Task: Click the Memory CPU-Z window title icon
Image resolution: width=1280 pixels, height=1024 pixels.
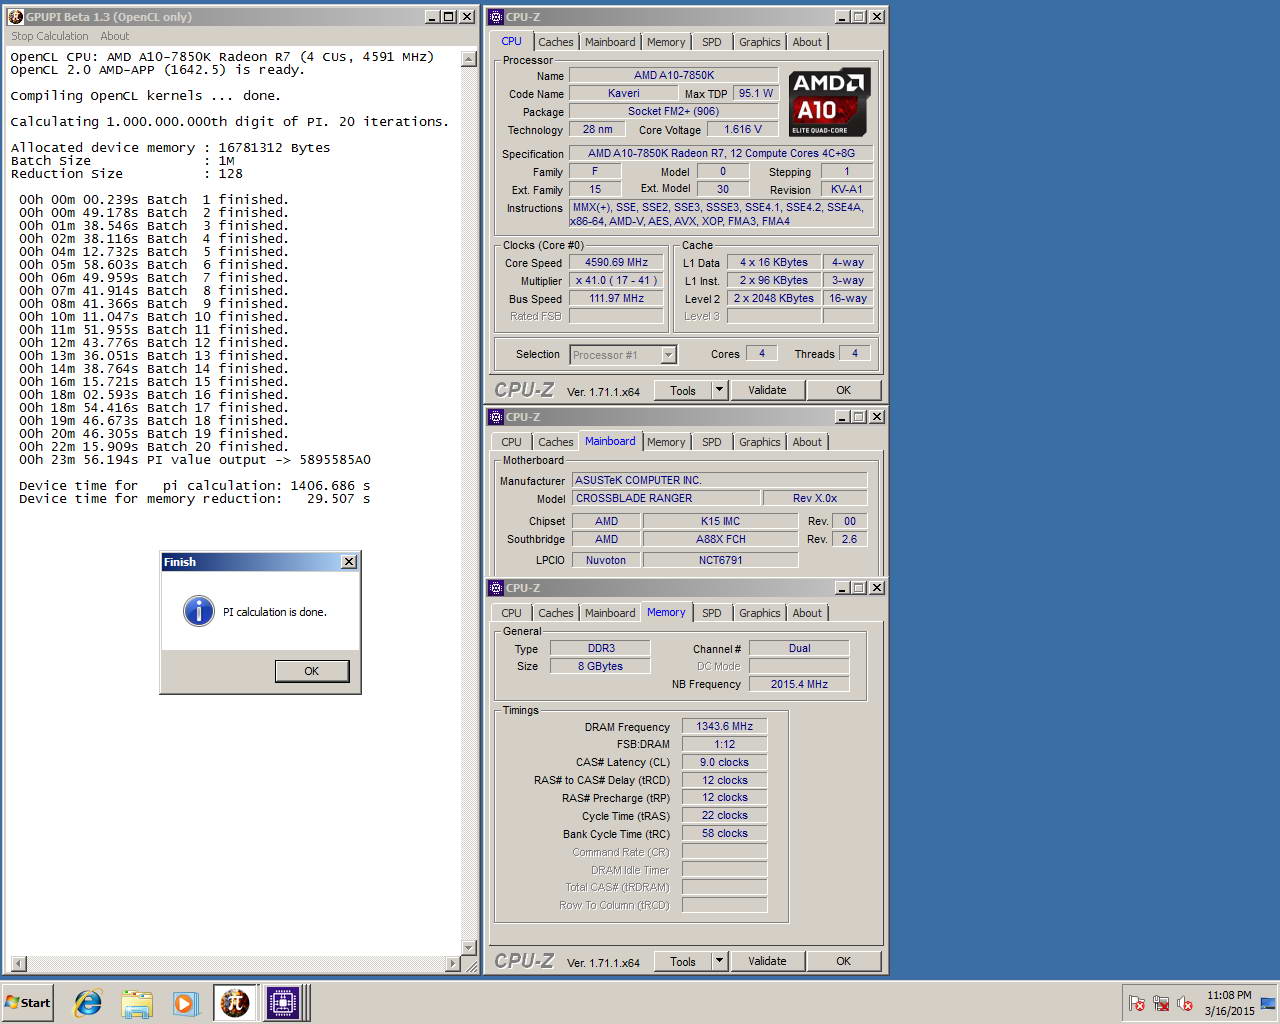Action: coord(496,588)
